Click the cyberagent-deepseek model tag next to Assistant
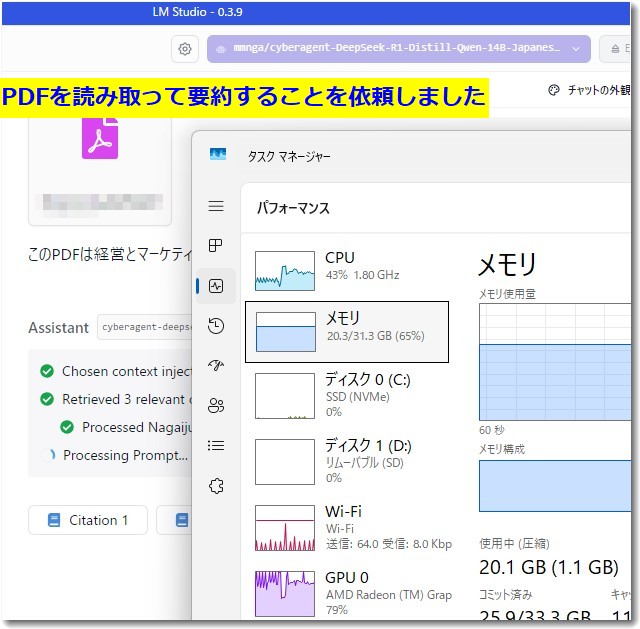Screen dimensions: 640x629 (145, 327)
